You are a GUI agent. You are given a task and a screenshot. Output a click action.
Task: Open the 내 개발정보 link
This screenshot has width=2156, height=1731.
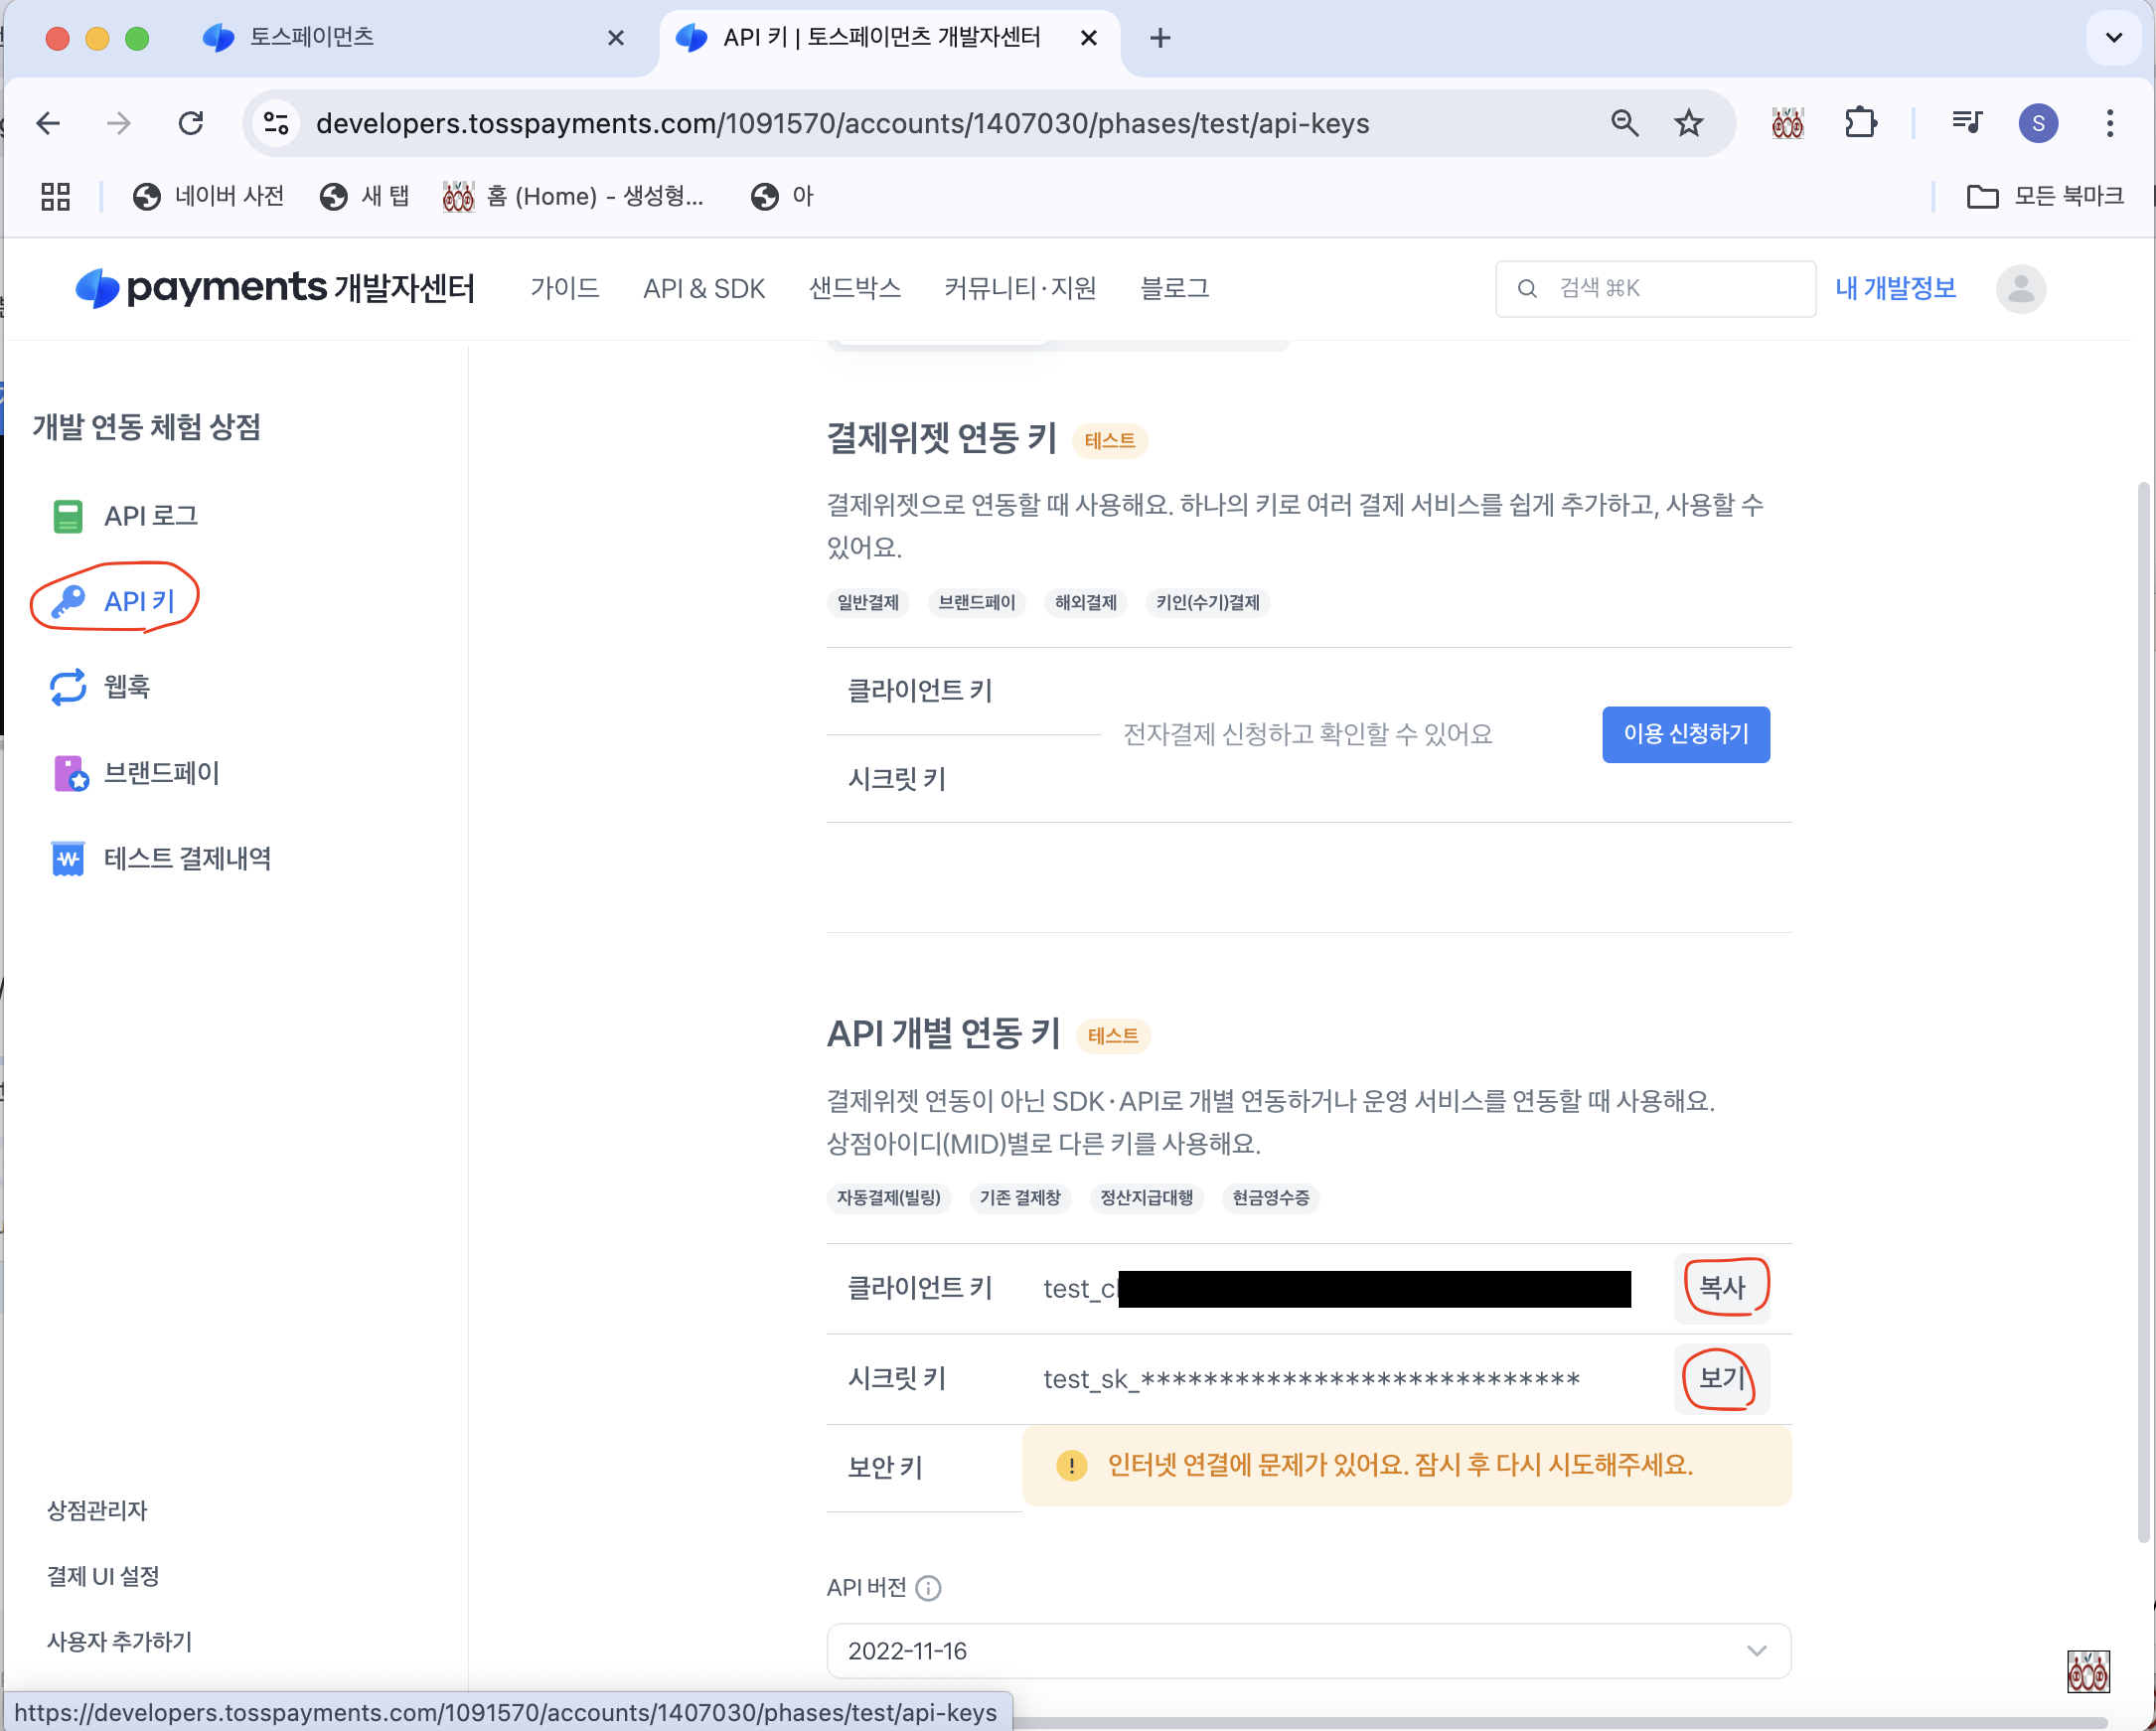coord(1895,288)
